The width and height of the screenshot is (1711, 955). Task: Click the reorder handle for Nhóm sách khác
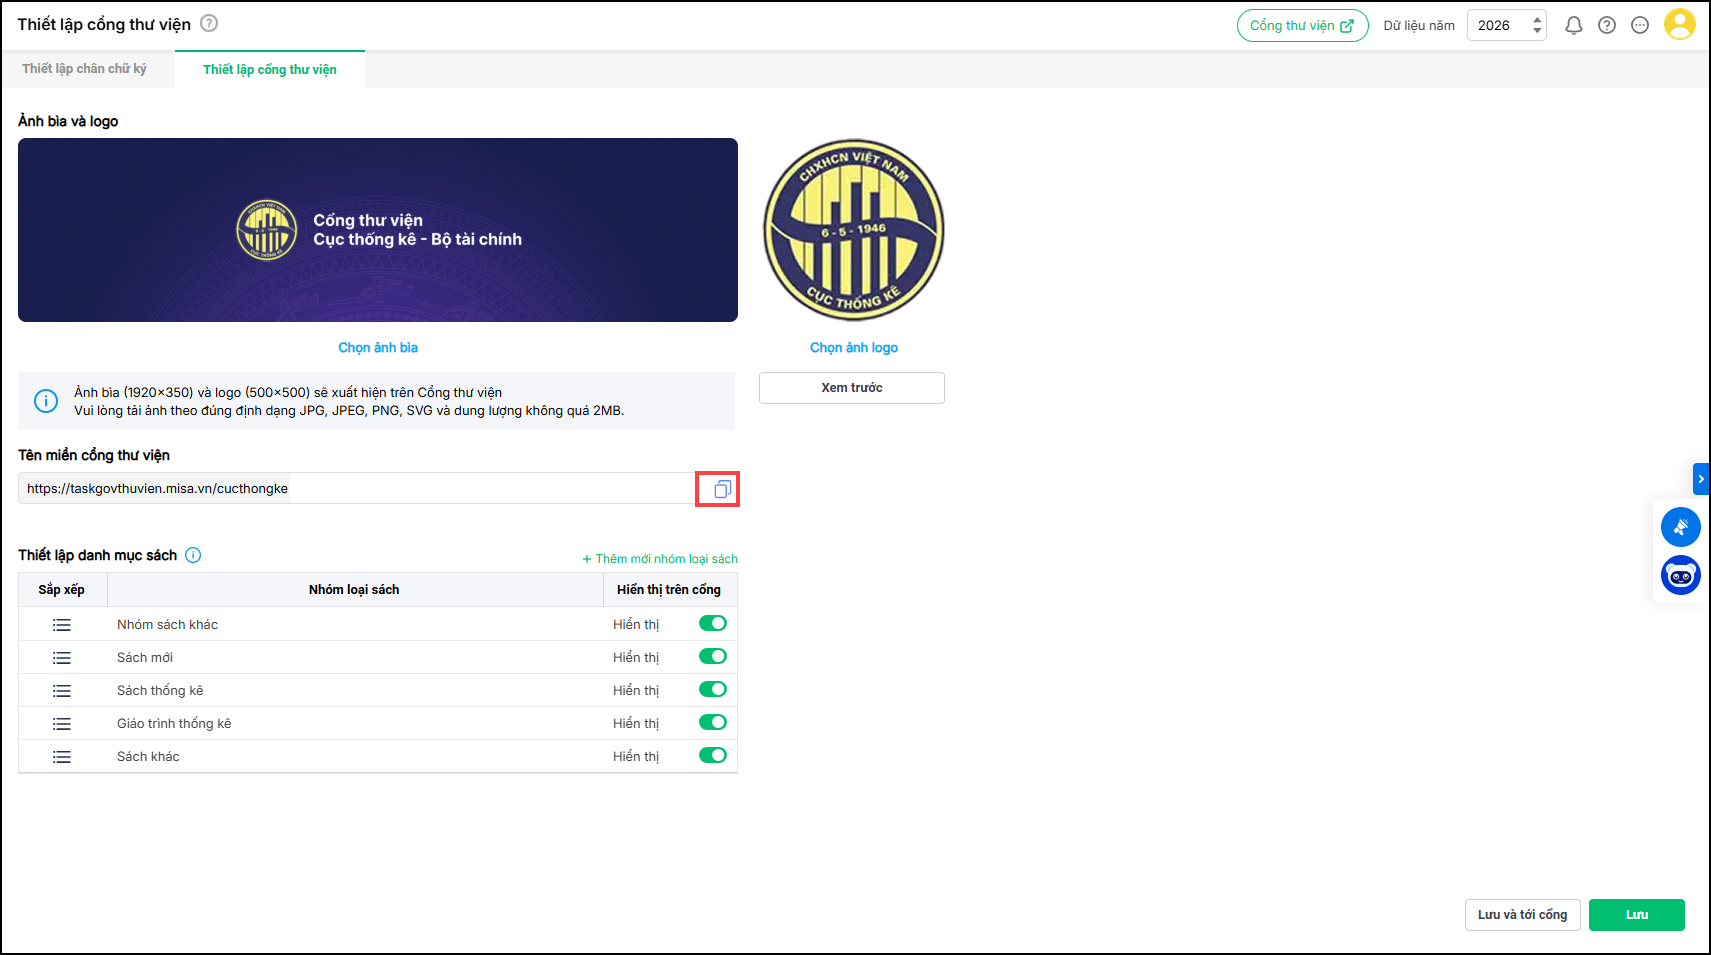(62, 625)
